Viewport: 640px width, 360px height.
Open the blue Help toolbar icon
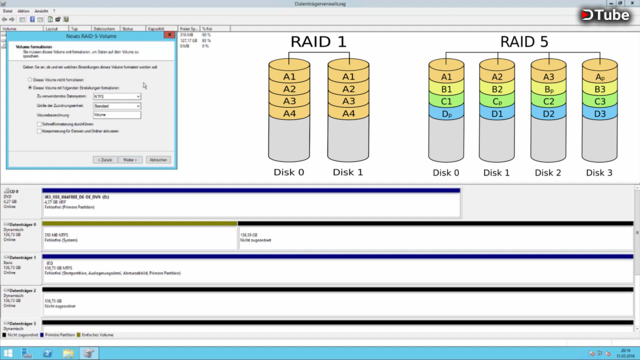pyautogui.click(x=32, y=19)
